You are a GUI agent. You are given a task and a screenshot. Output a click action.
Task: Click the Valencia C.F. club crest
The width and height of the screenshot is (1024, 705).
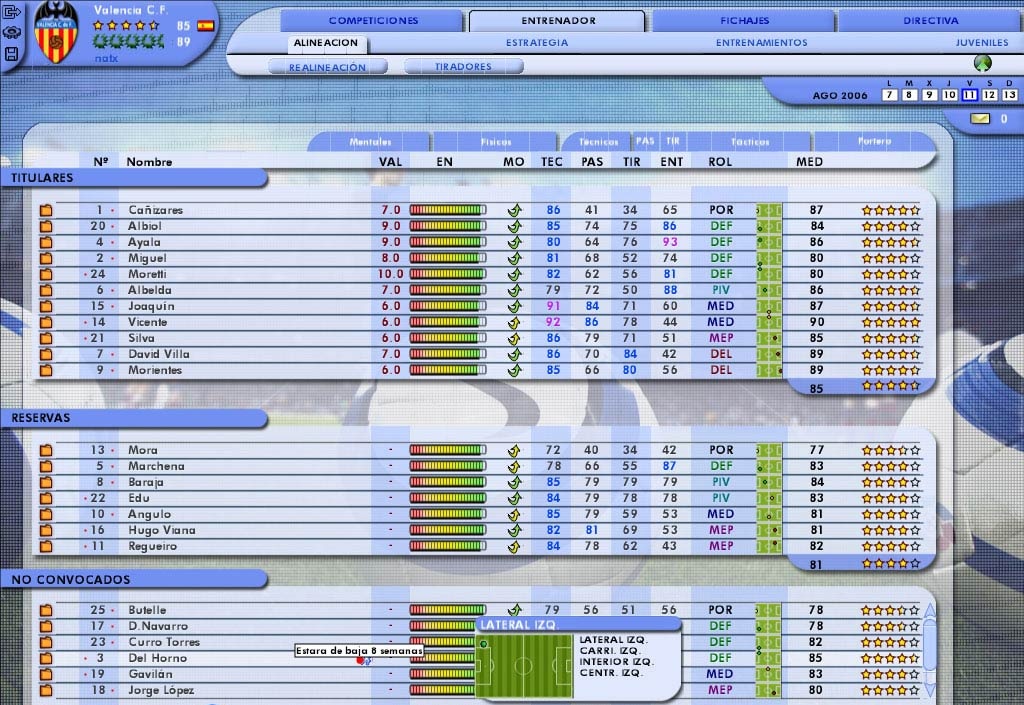pyautogui.click(x=56, y=31)
